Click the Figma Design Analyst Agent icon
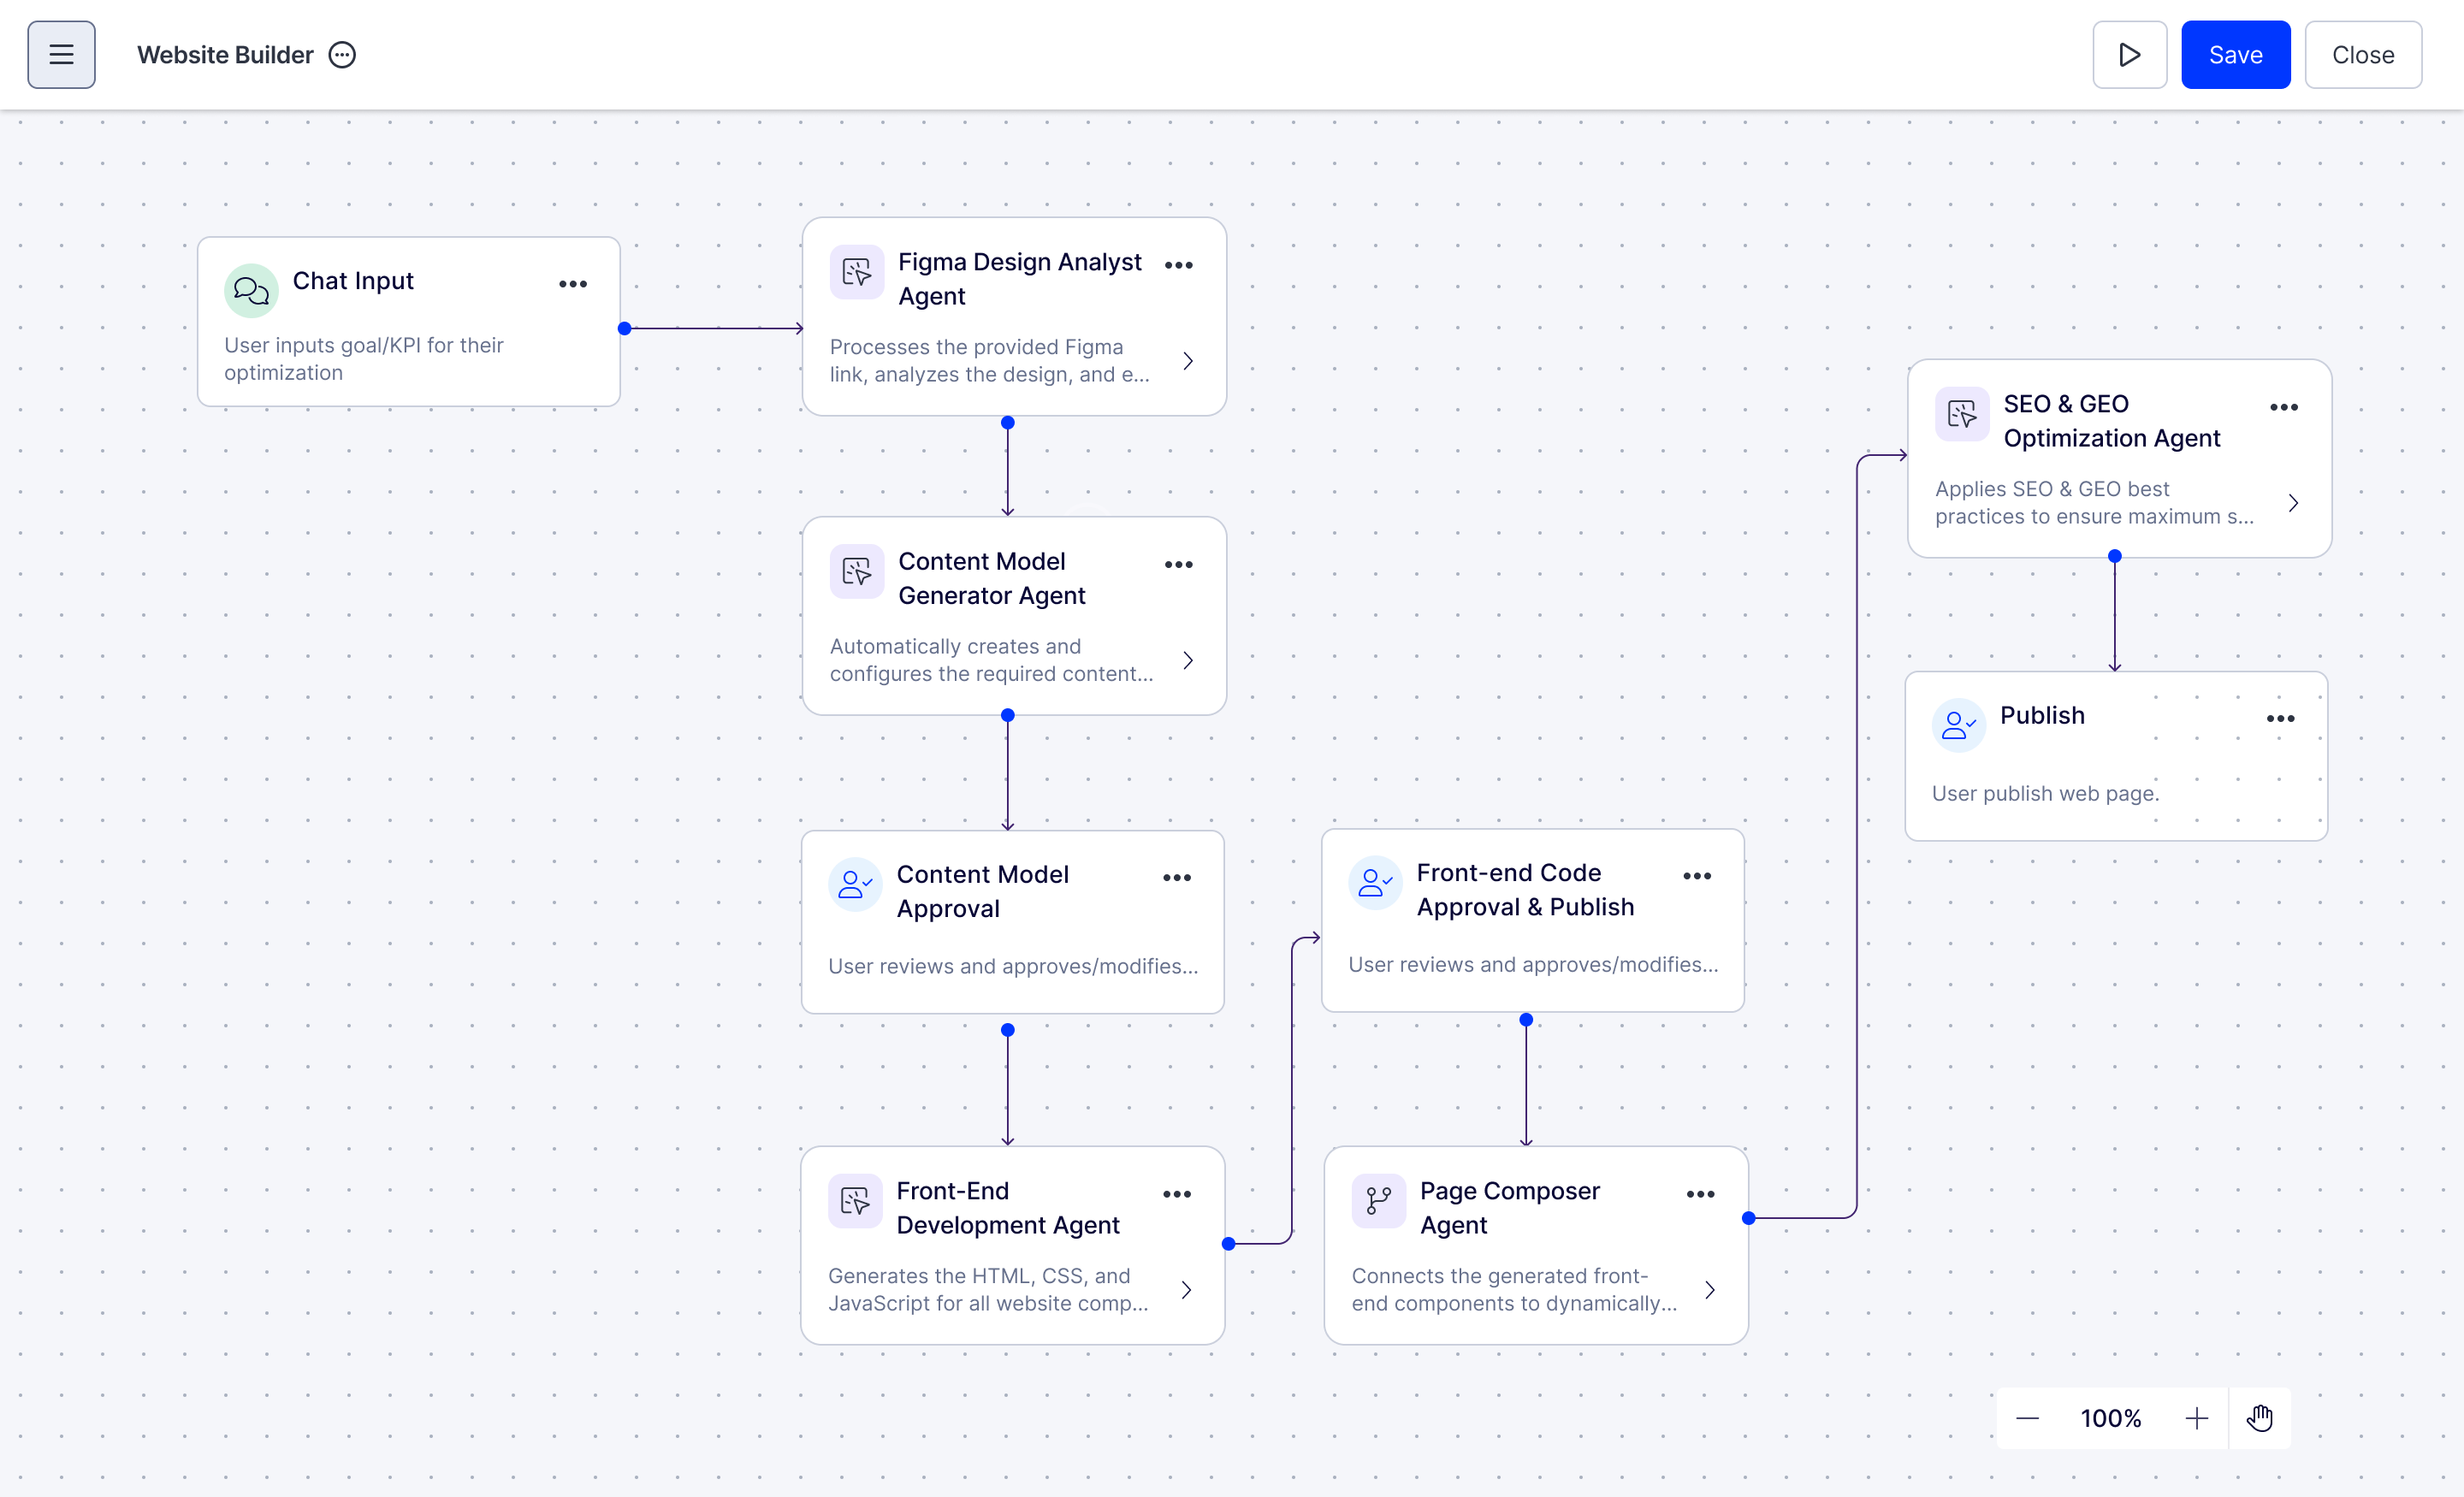 (856, 271)
